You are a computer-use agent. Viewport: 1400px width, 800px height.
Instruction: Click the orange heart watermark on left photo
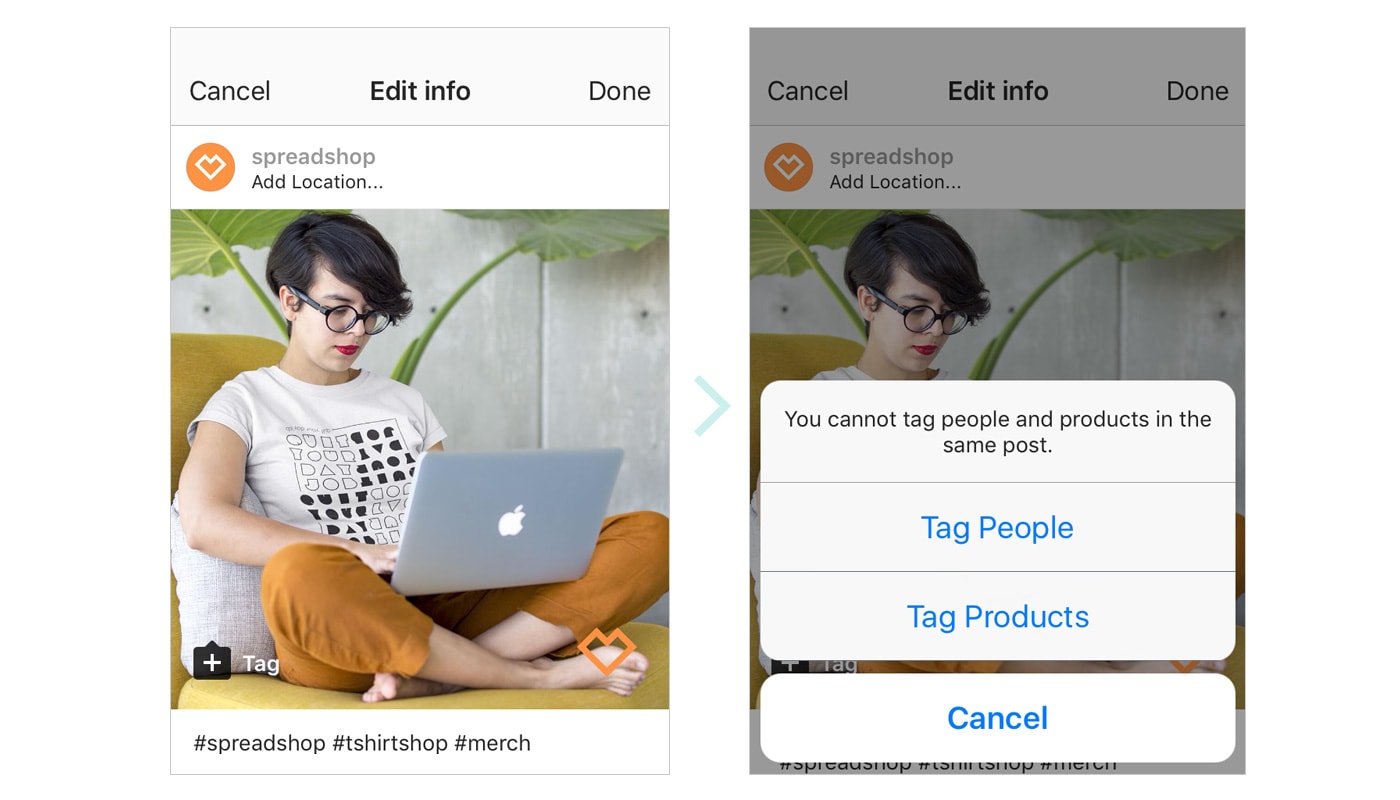click(607, 650)
